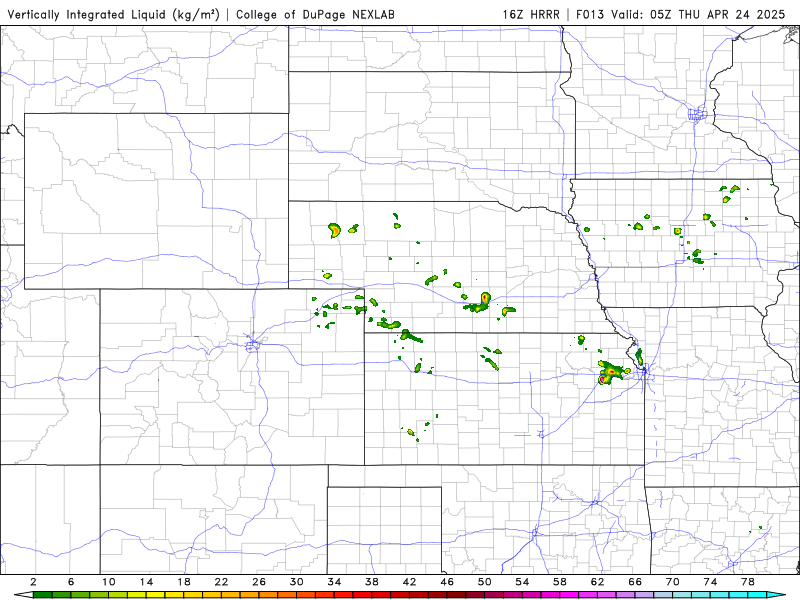800x600 pixels.
Task: Click the color scale label "18"
Action: coord(184,582)
